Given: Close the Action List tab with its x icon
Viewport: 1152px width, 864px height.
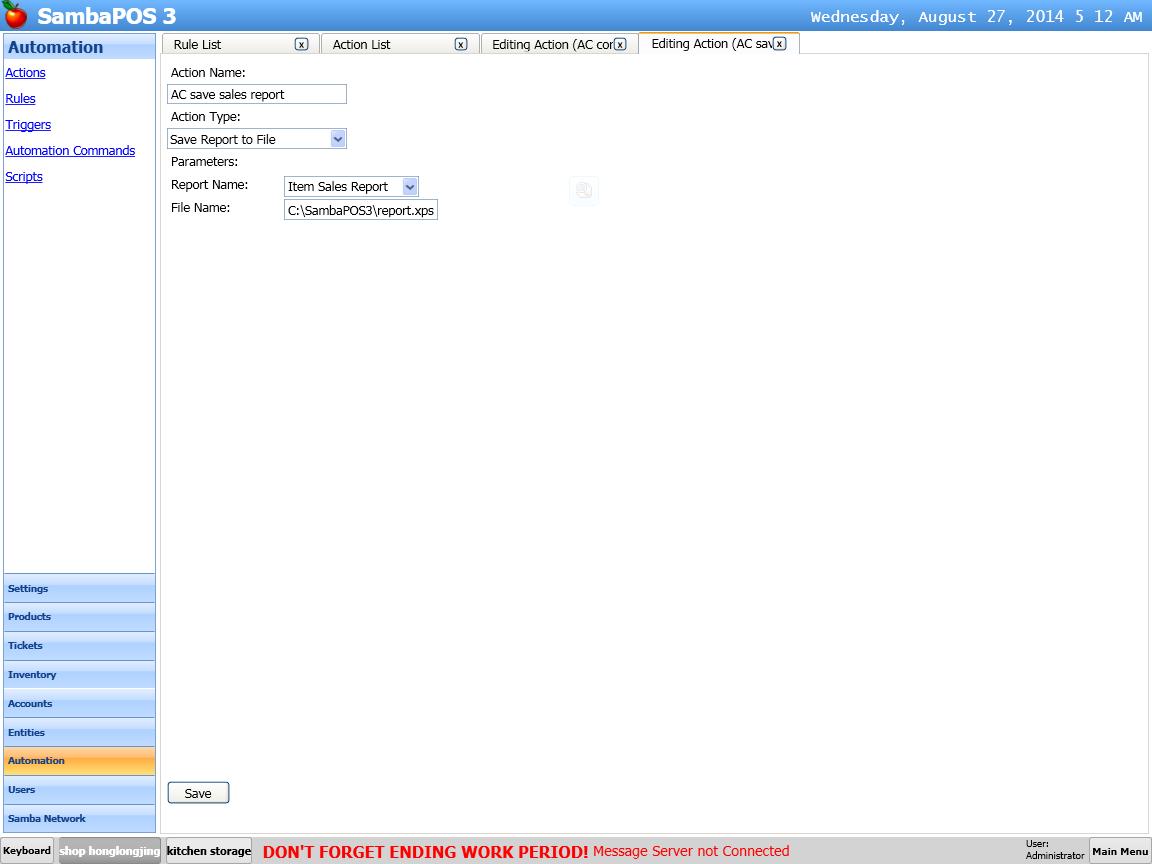Looking at the screenshot, I should (460, 44).
